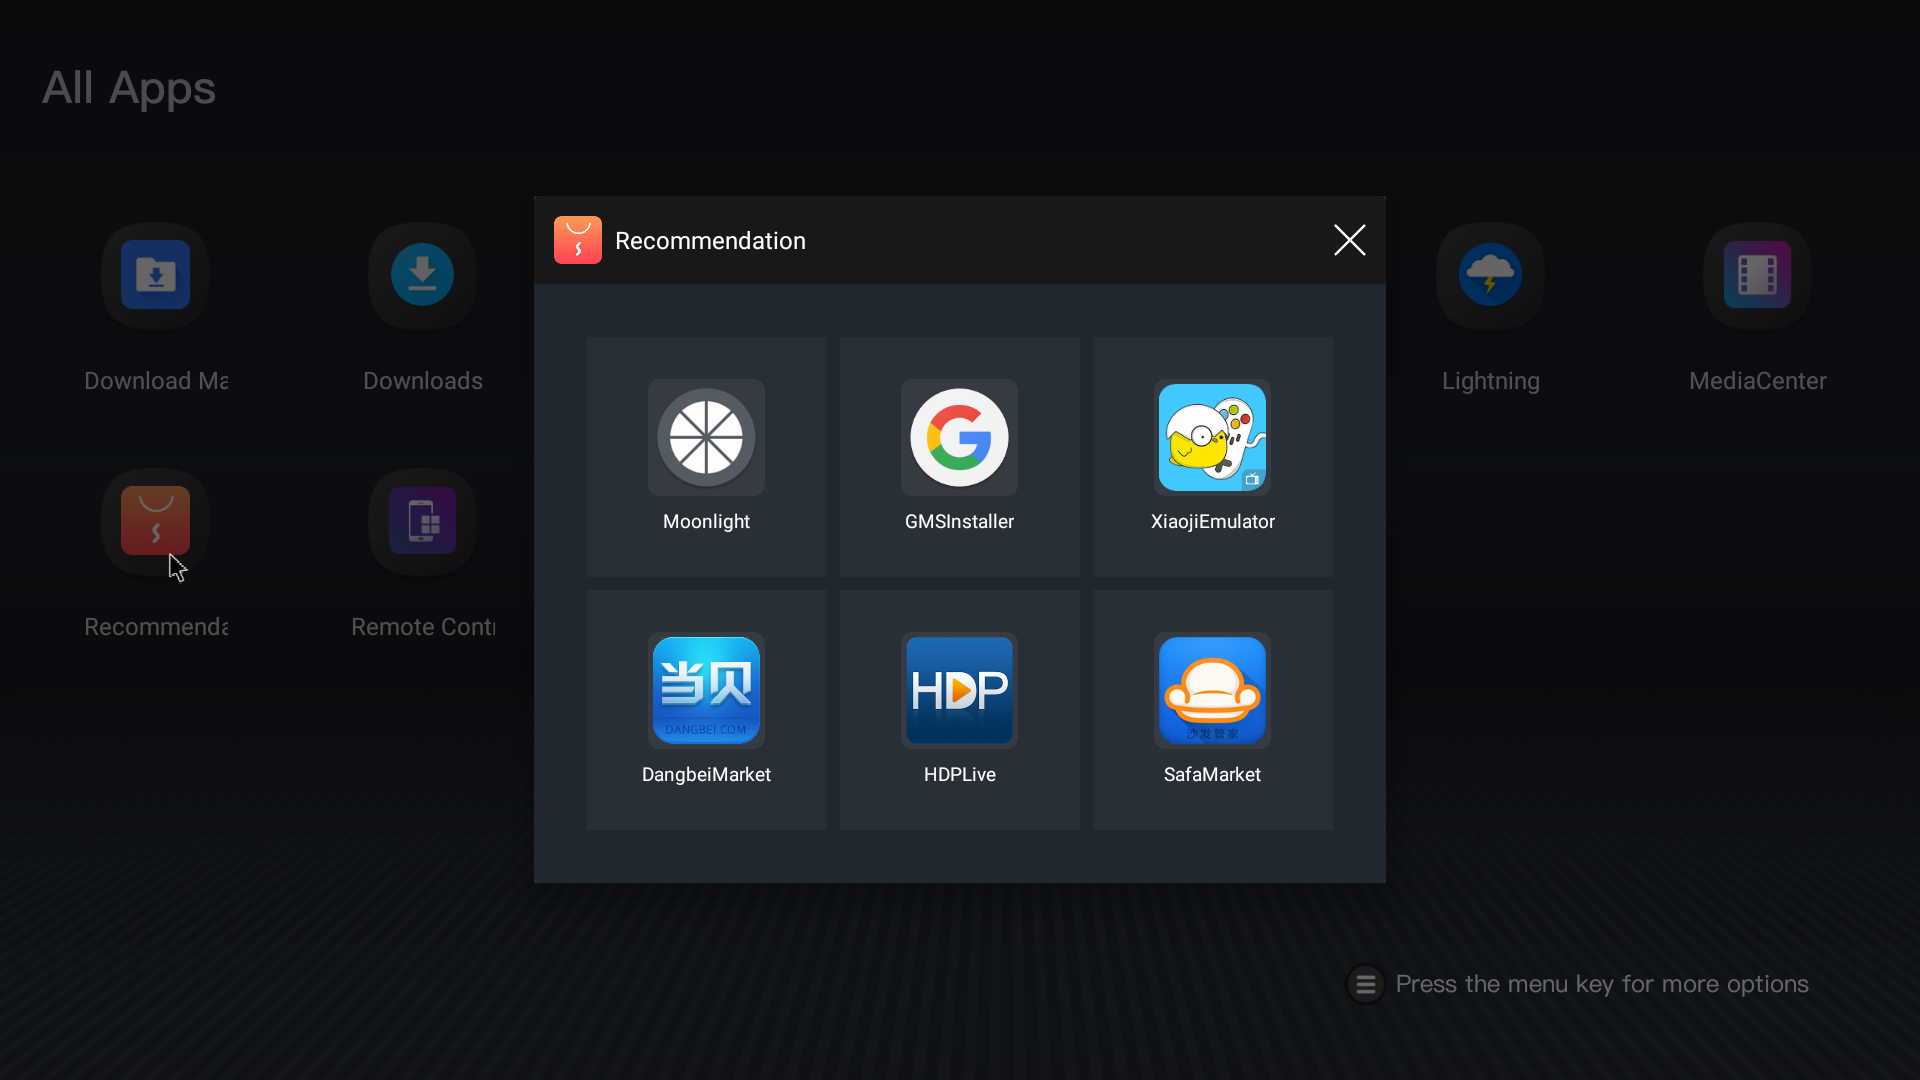Viewport: 1920px width, 1080px height.
Task: Click the HDPLive text label
Action: coord(959,775)
